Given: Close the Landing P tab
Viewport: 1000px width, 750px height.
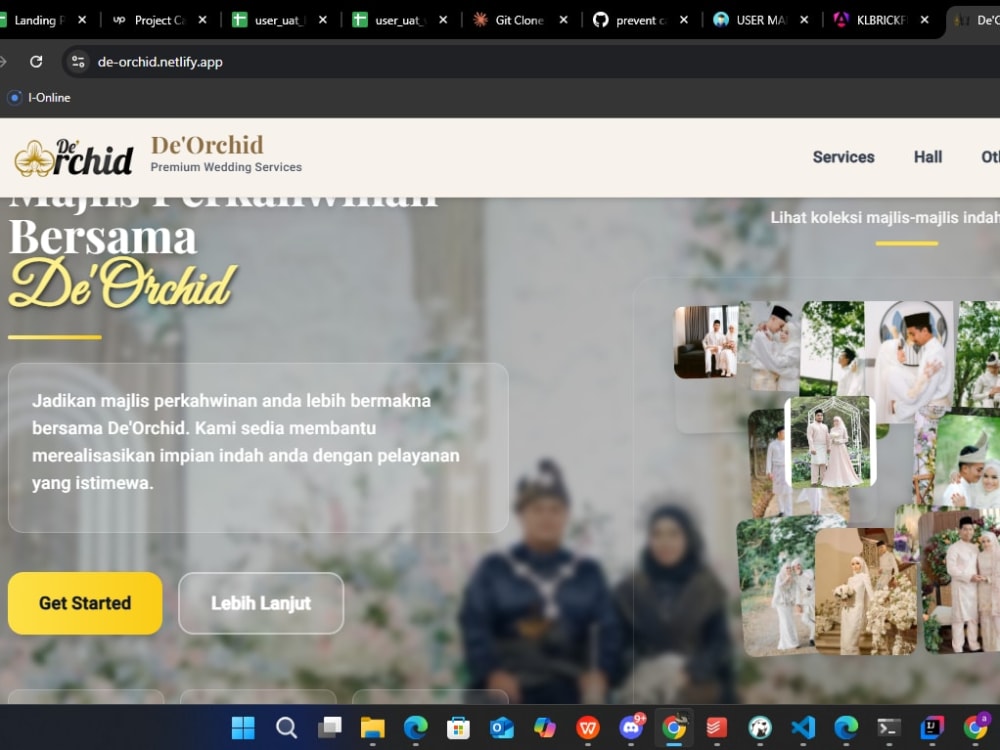Looking at the screenshot, I should click(x=82, y=20).
